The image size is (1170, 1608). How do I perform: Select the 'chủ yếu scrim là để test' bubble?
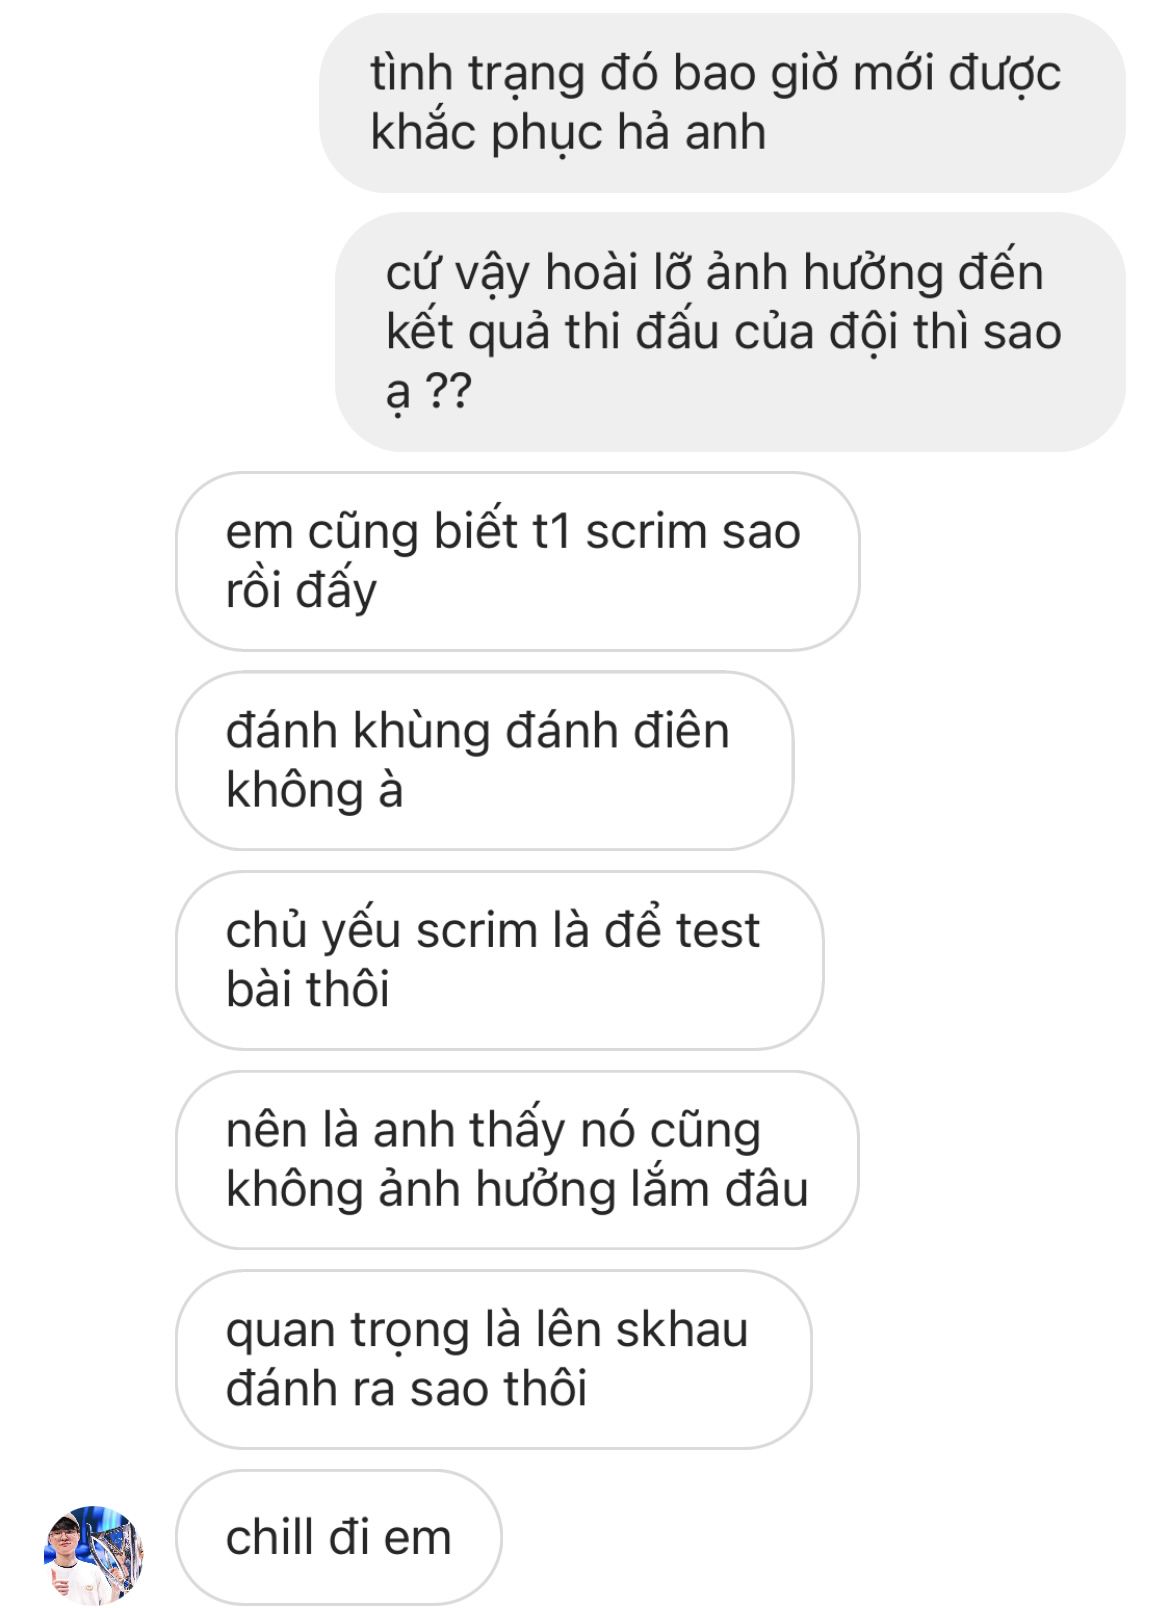500,960
